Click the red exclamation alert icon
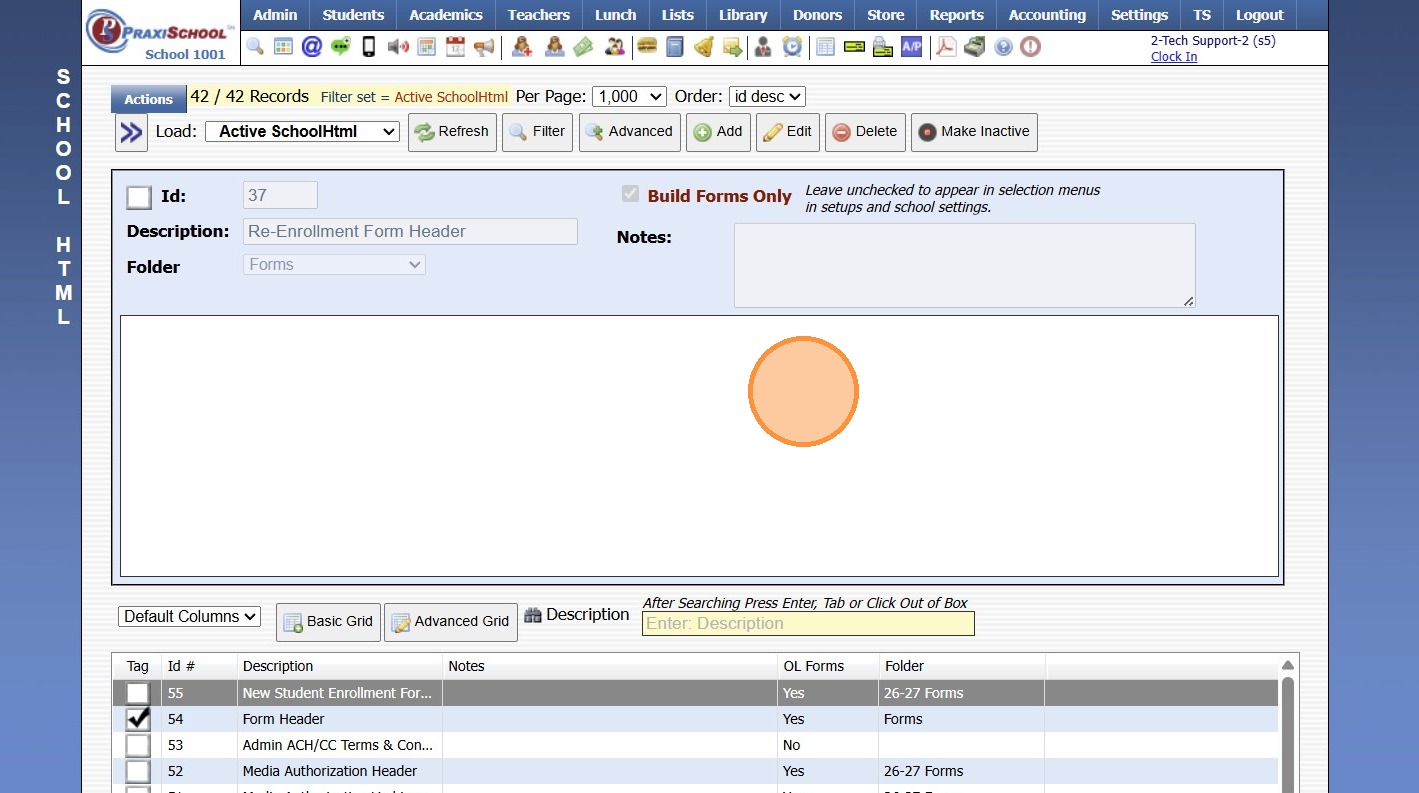Screen dimensions: 1419x793 (1031, 47)
